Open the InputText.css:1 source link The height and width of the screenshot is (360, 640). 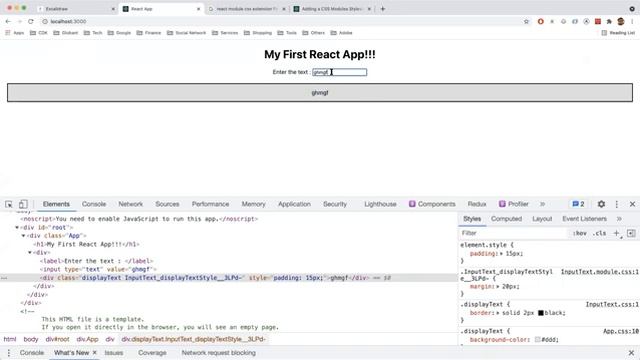613,304
